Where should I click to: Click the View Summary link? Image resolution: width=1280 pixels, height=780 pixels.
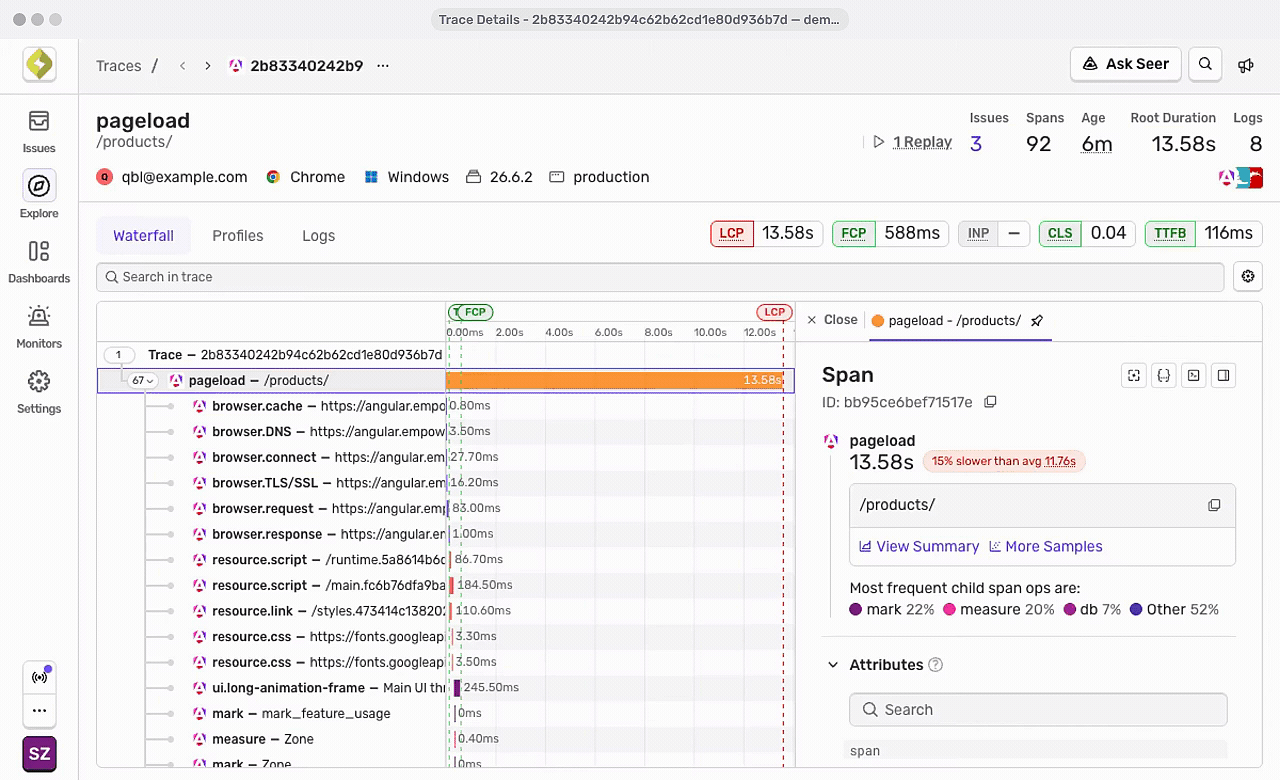pyautogui.click(x=919, y=547)
